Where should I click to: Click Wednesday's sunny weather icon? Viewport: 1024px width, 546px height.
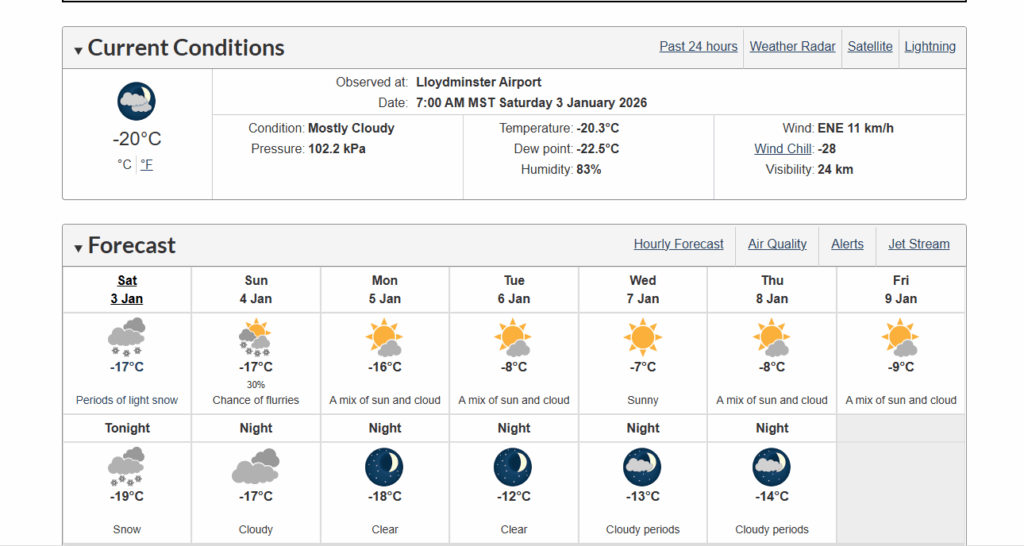pyautogui.click(x=643, y=337)
